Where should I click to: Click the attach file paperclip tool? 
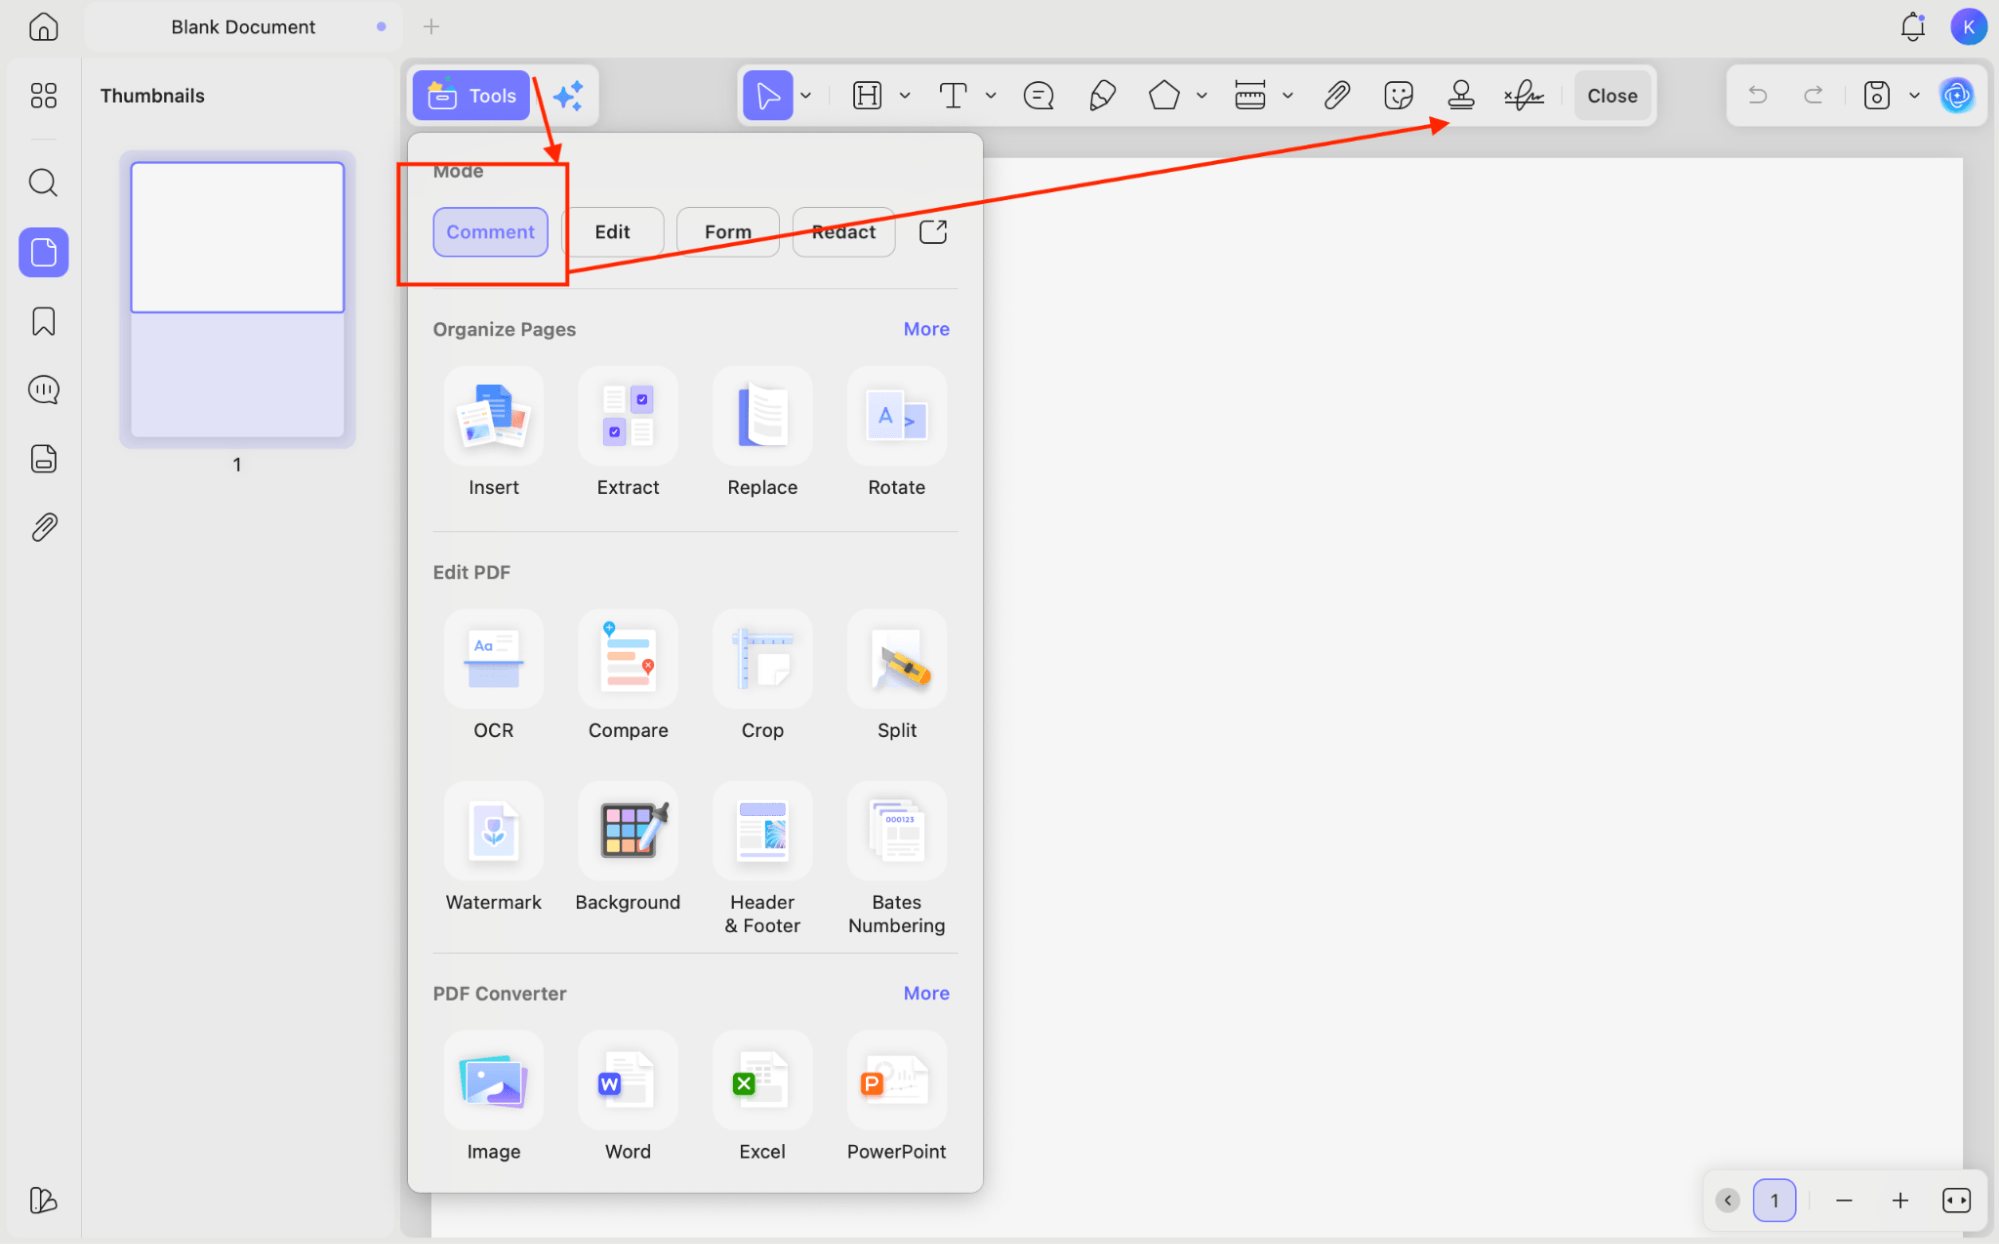click(x=1337, y=96)
